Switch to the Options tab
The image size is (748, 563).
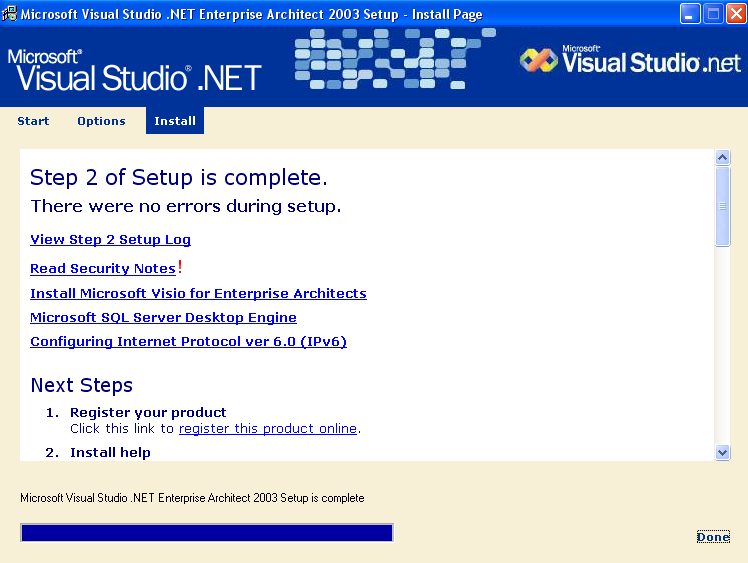coord(101,121)
